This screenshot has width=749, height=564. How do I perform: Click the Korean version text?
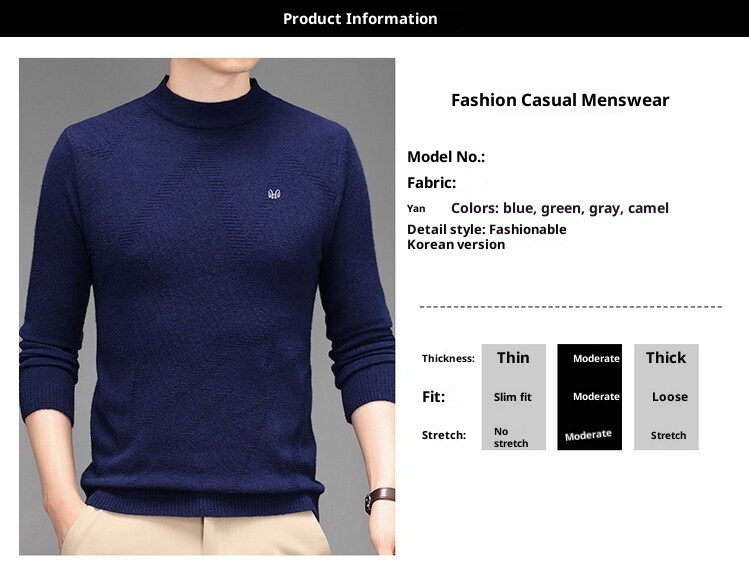[456, 245]
